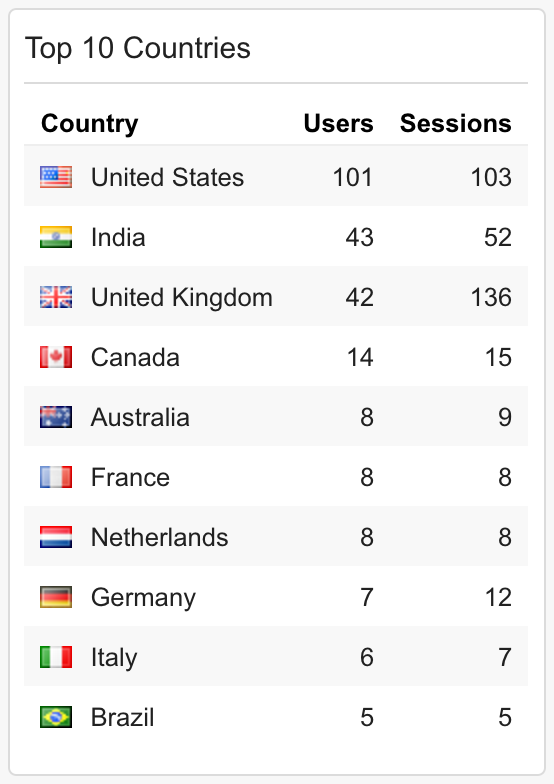
Task: Click the Canada flag icon
Action: (x=56, y=357)
